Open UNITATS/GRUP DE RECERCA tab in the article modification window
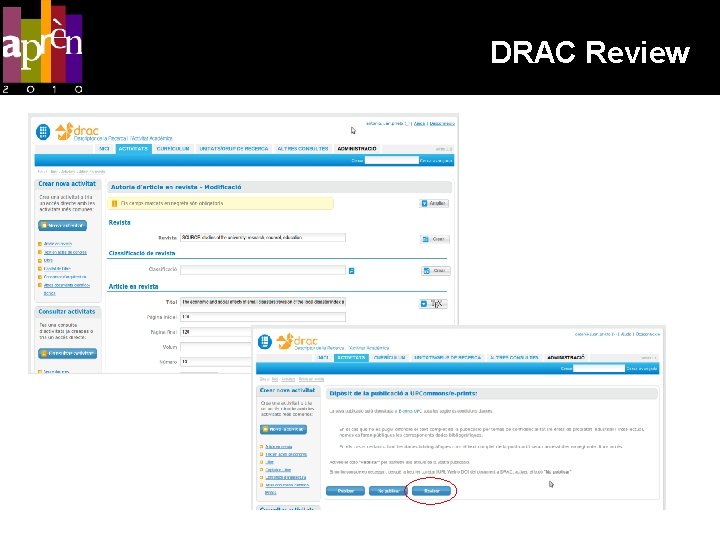Screen dimensions: 720x540 (x=234, y=149)
